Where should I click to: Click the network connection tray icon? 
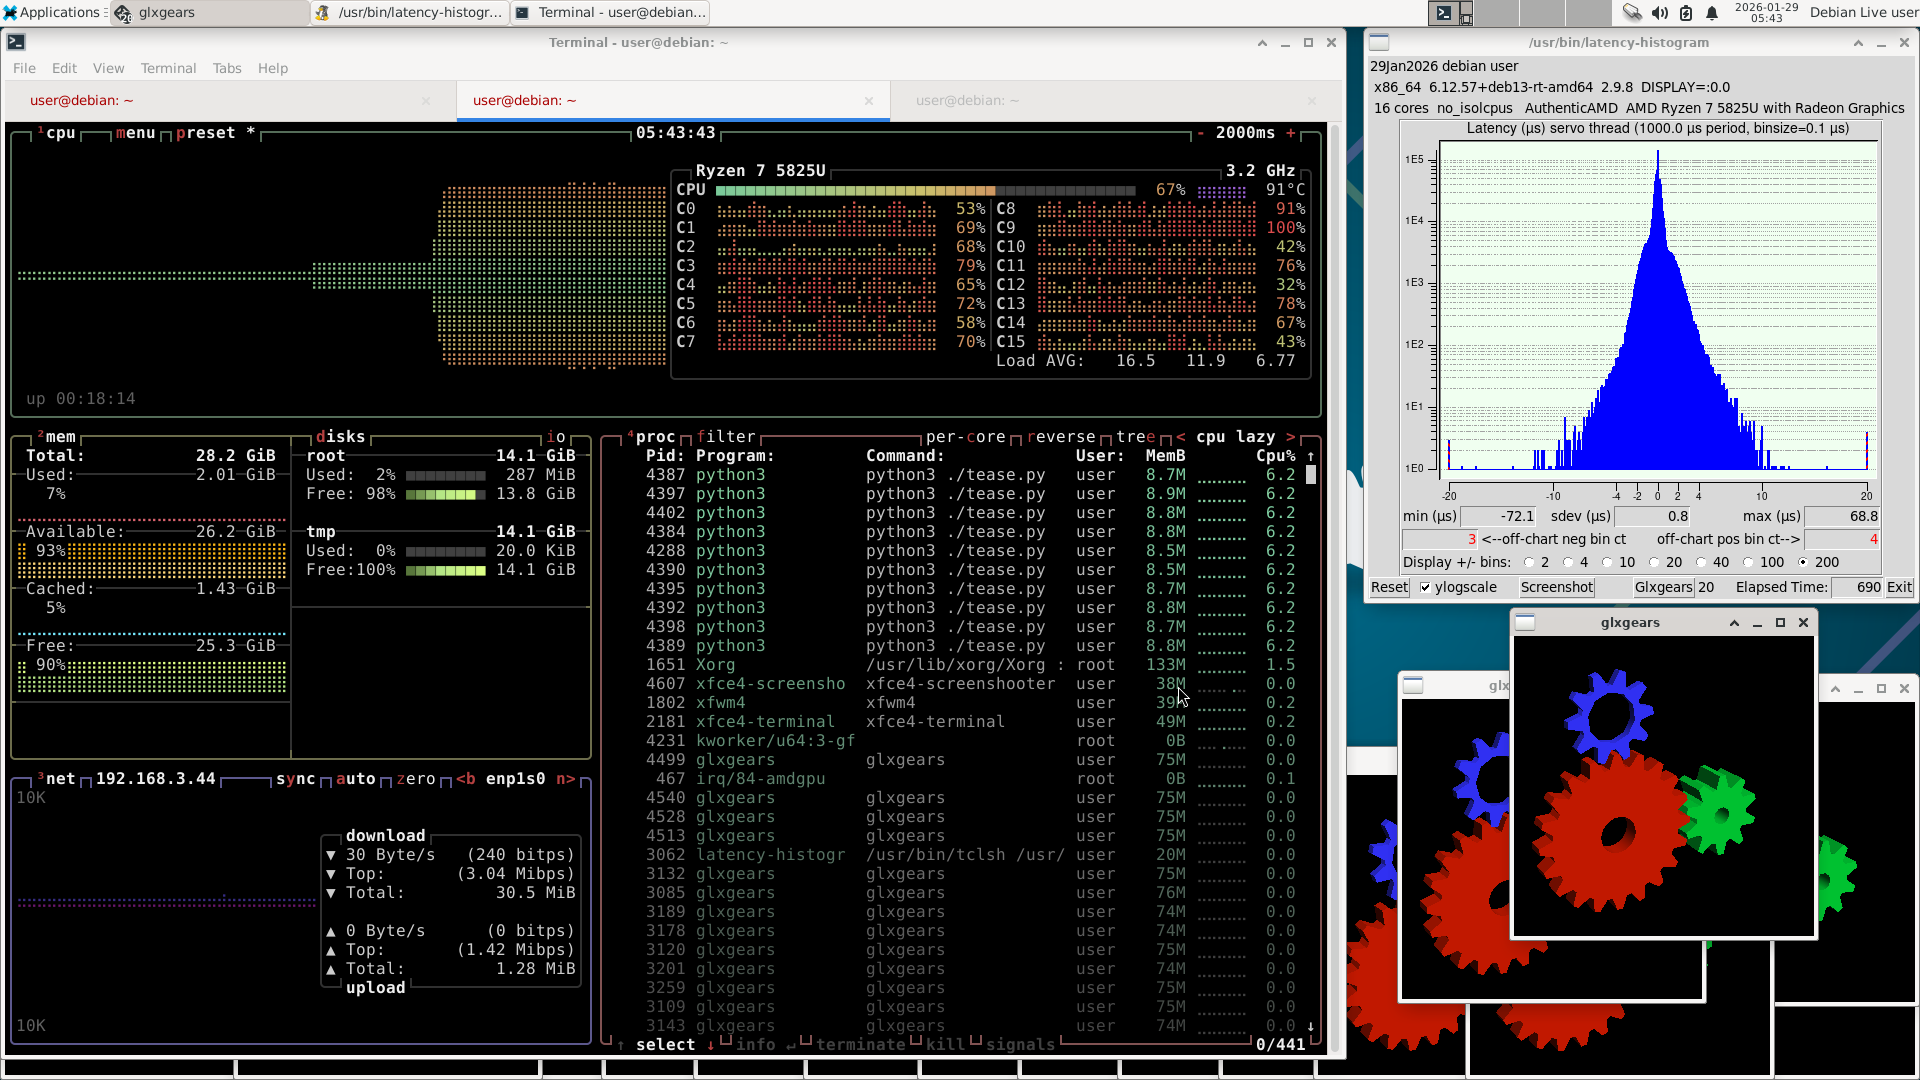(x=1632, y=13)
